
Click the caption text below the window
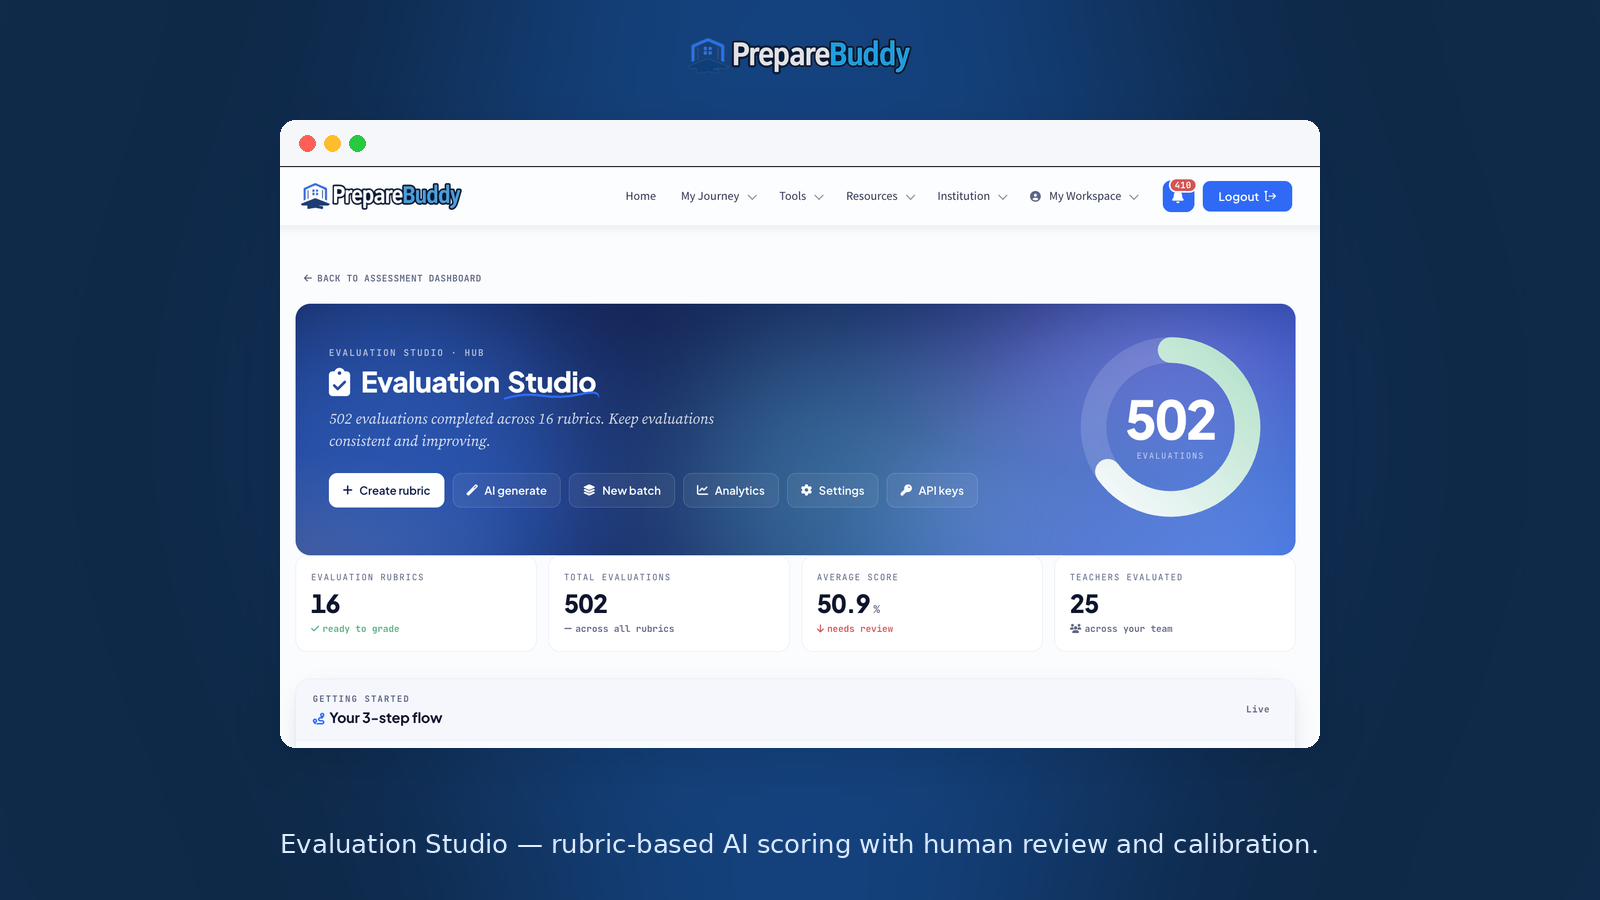pyautogui.click(x=799, y=844)
